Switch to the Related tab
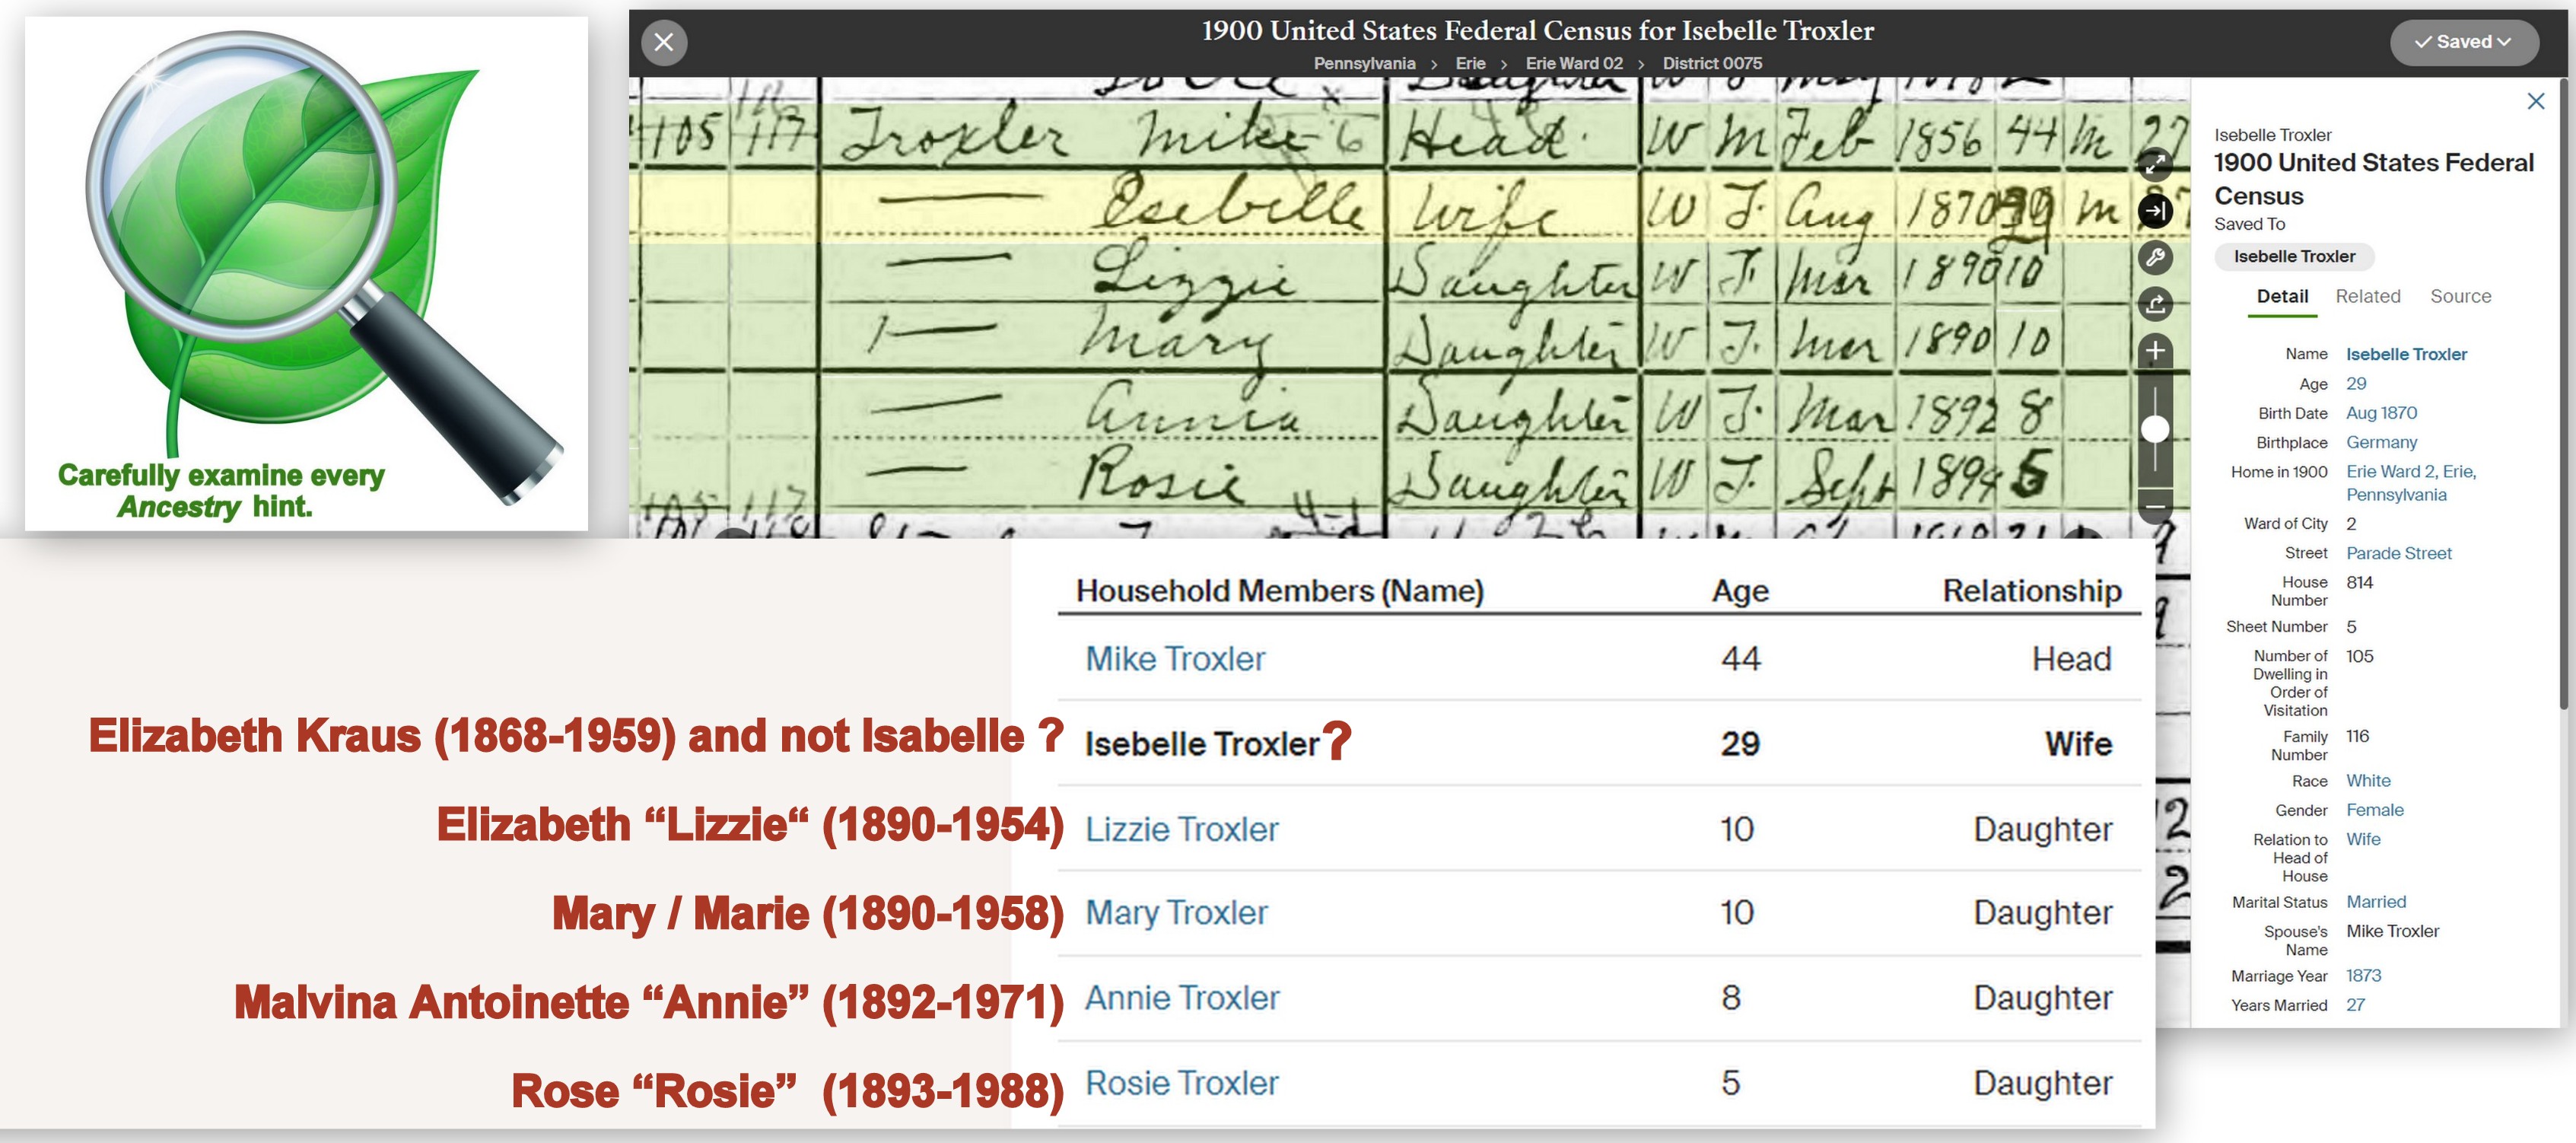The height and width of the screenshot is (1143, 2576). coord(2367,296)
